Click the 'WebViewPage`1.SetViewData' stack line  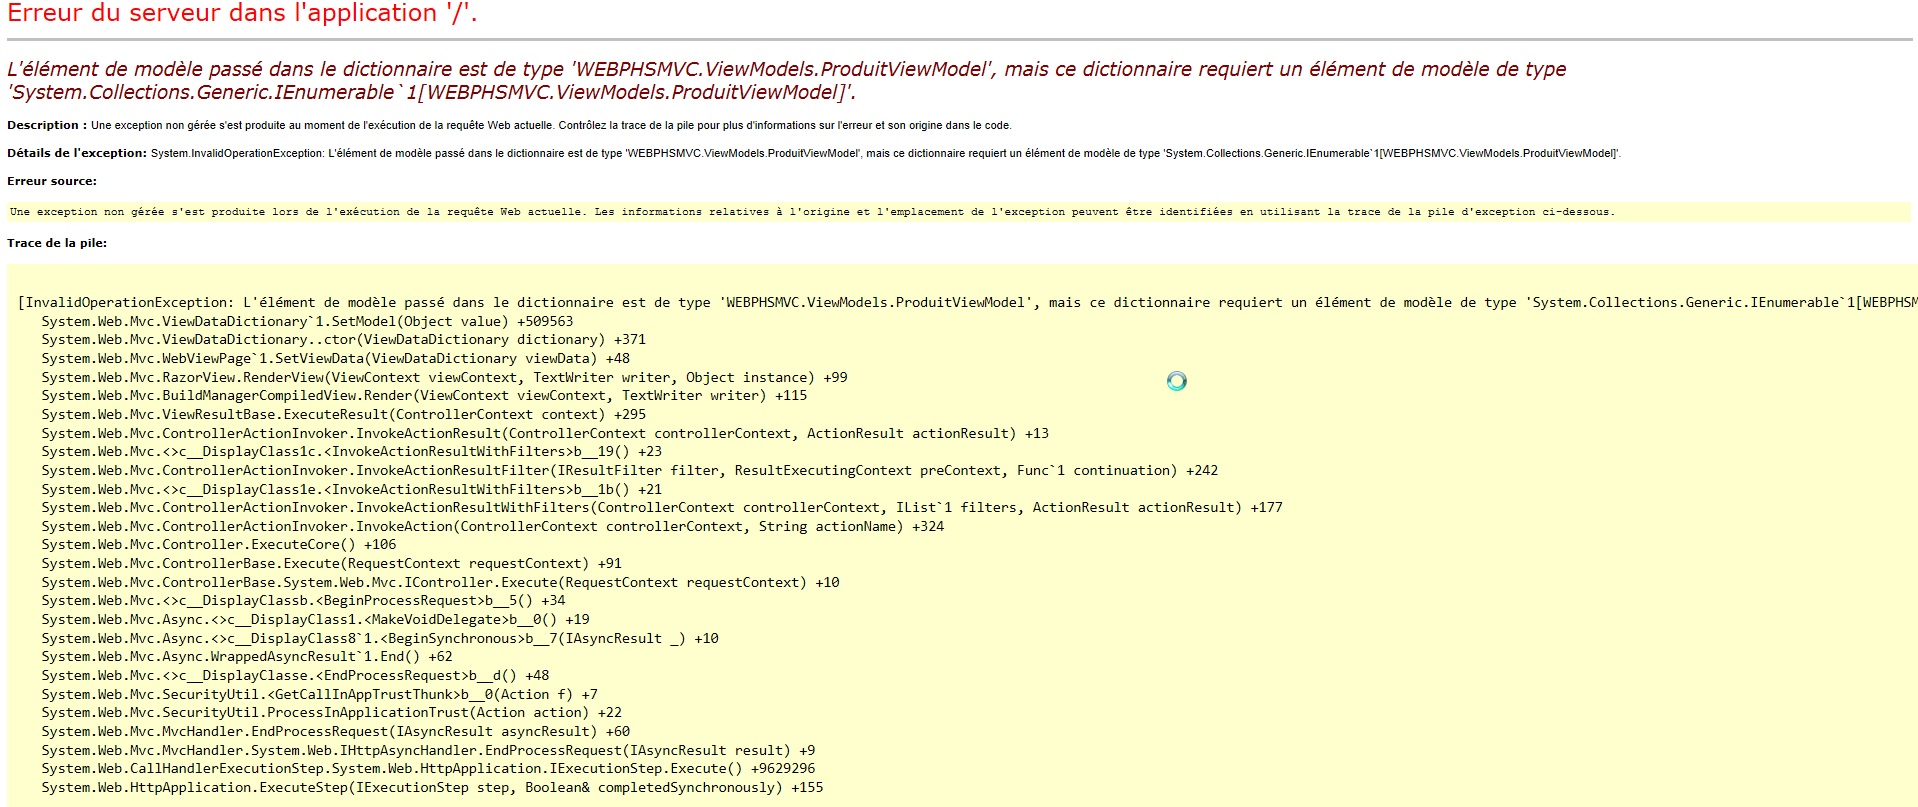click(335, 358)
